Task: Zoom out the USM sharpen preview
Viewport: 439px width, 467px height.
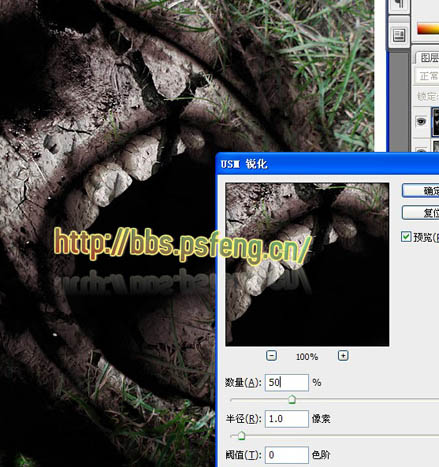Action: click(x=271, y=356)
